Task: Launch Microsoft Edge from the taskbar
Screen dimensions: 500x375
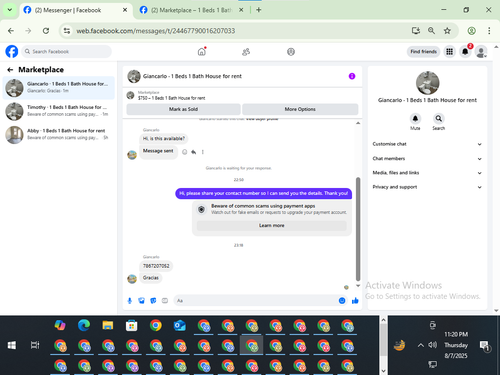Action: [84, 325]
